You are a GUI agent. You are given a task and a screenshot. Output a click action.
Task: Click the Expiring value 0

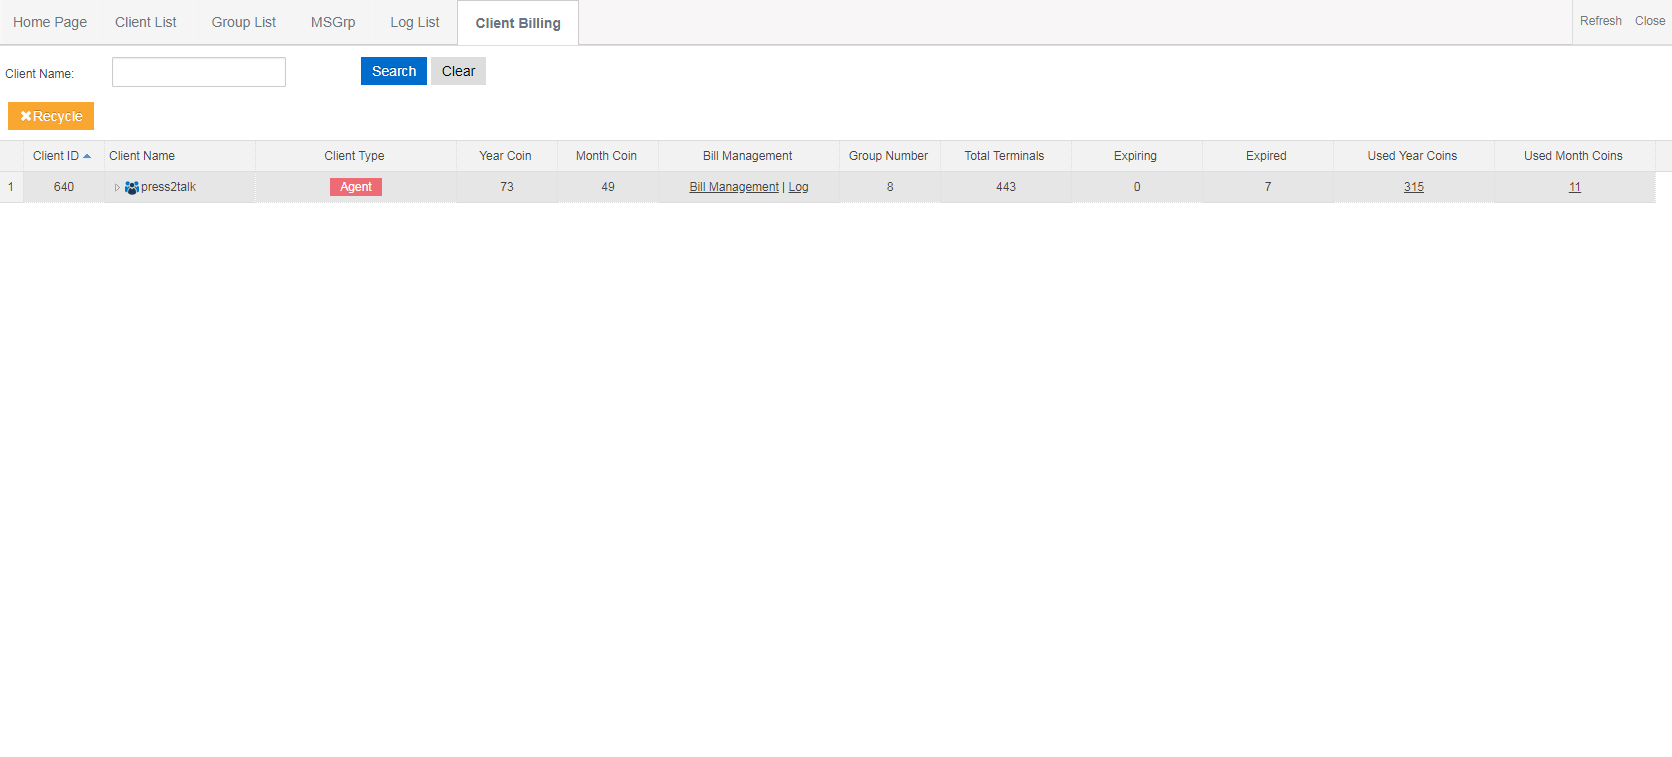click(x=1137, y=187)
